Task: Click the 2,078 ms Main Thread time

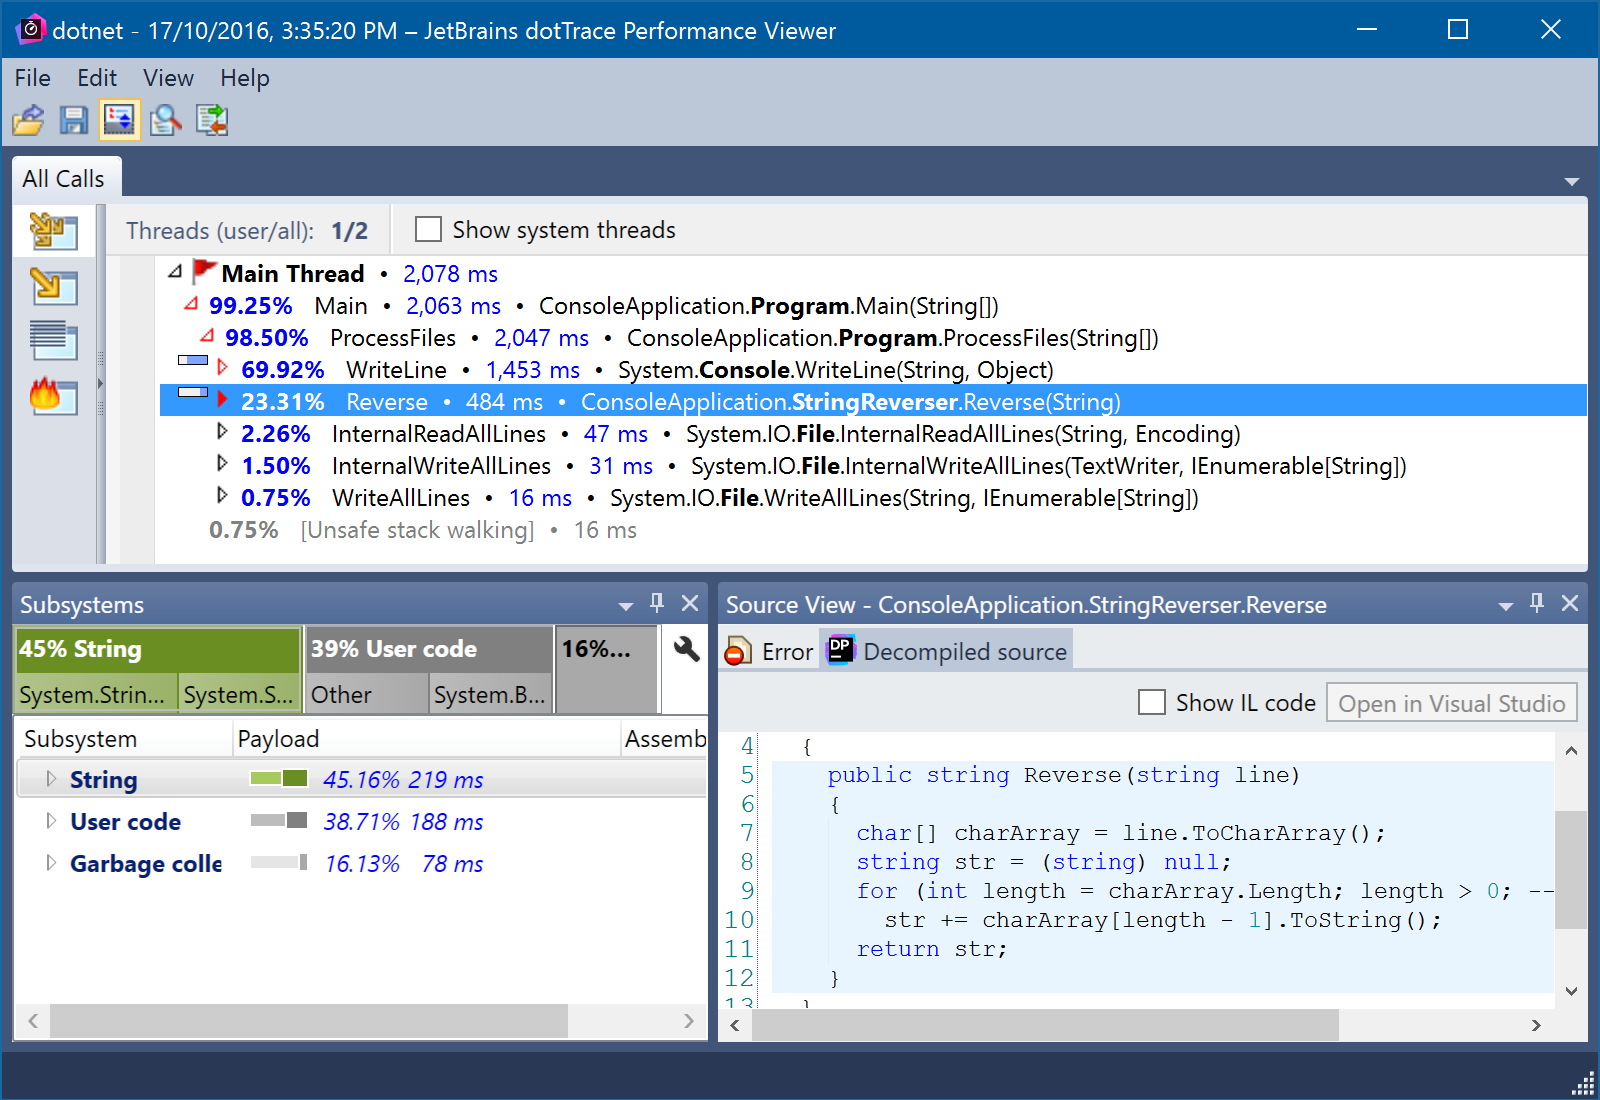Action: coord(450,273)
